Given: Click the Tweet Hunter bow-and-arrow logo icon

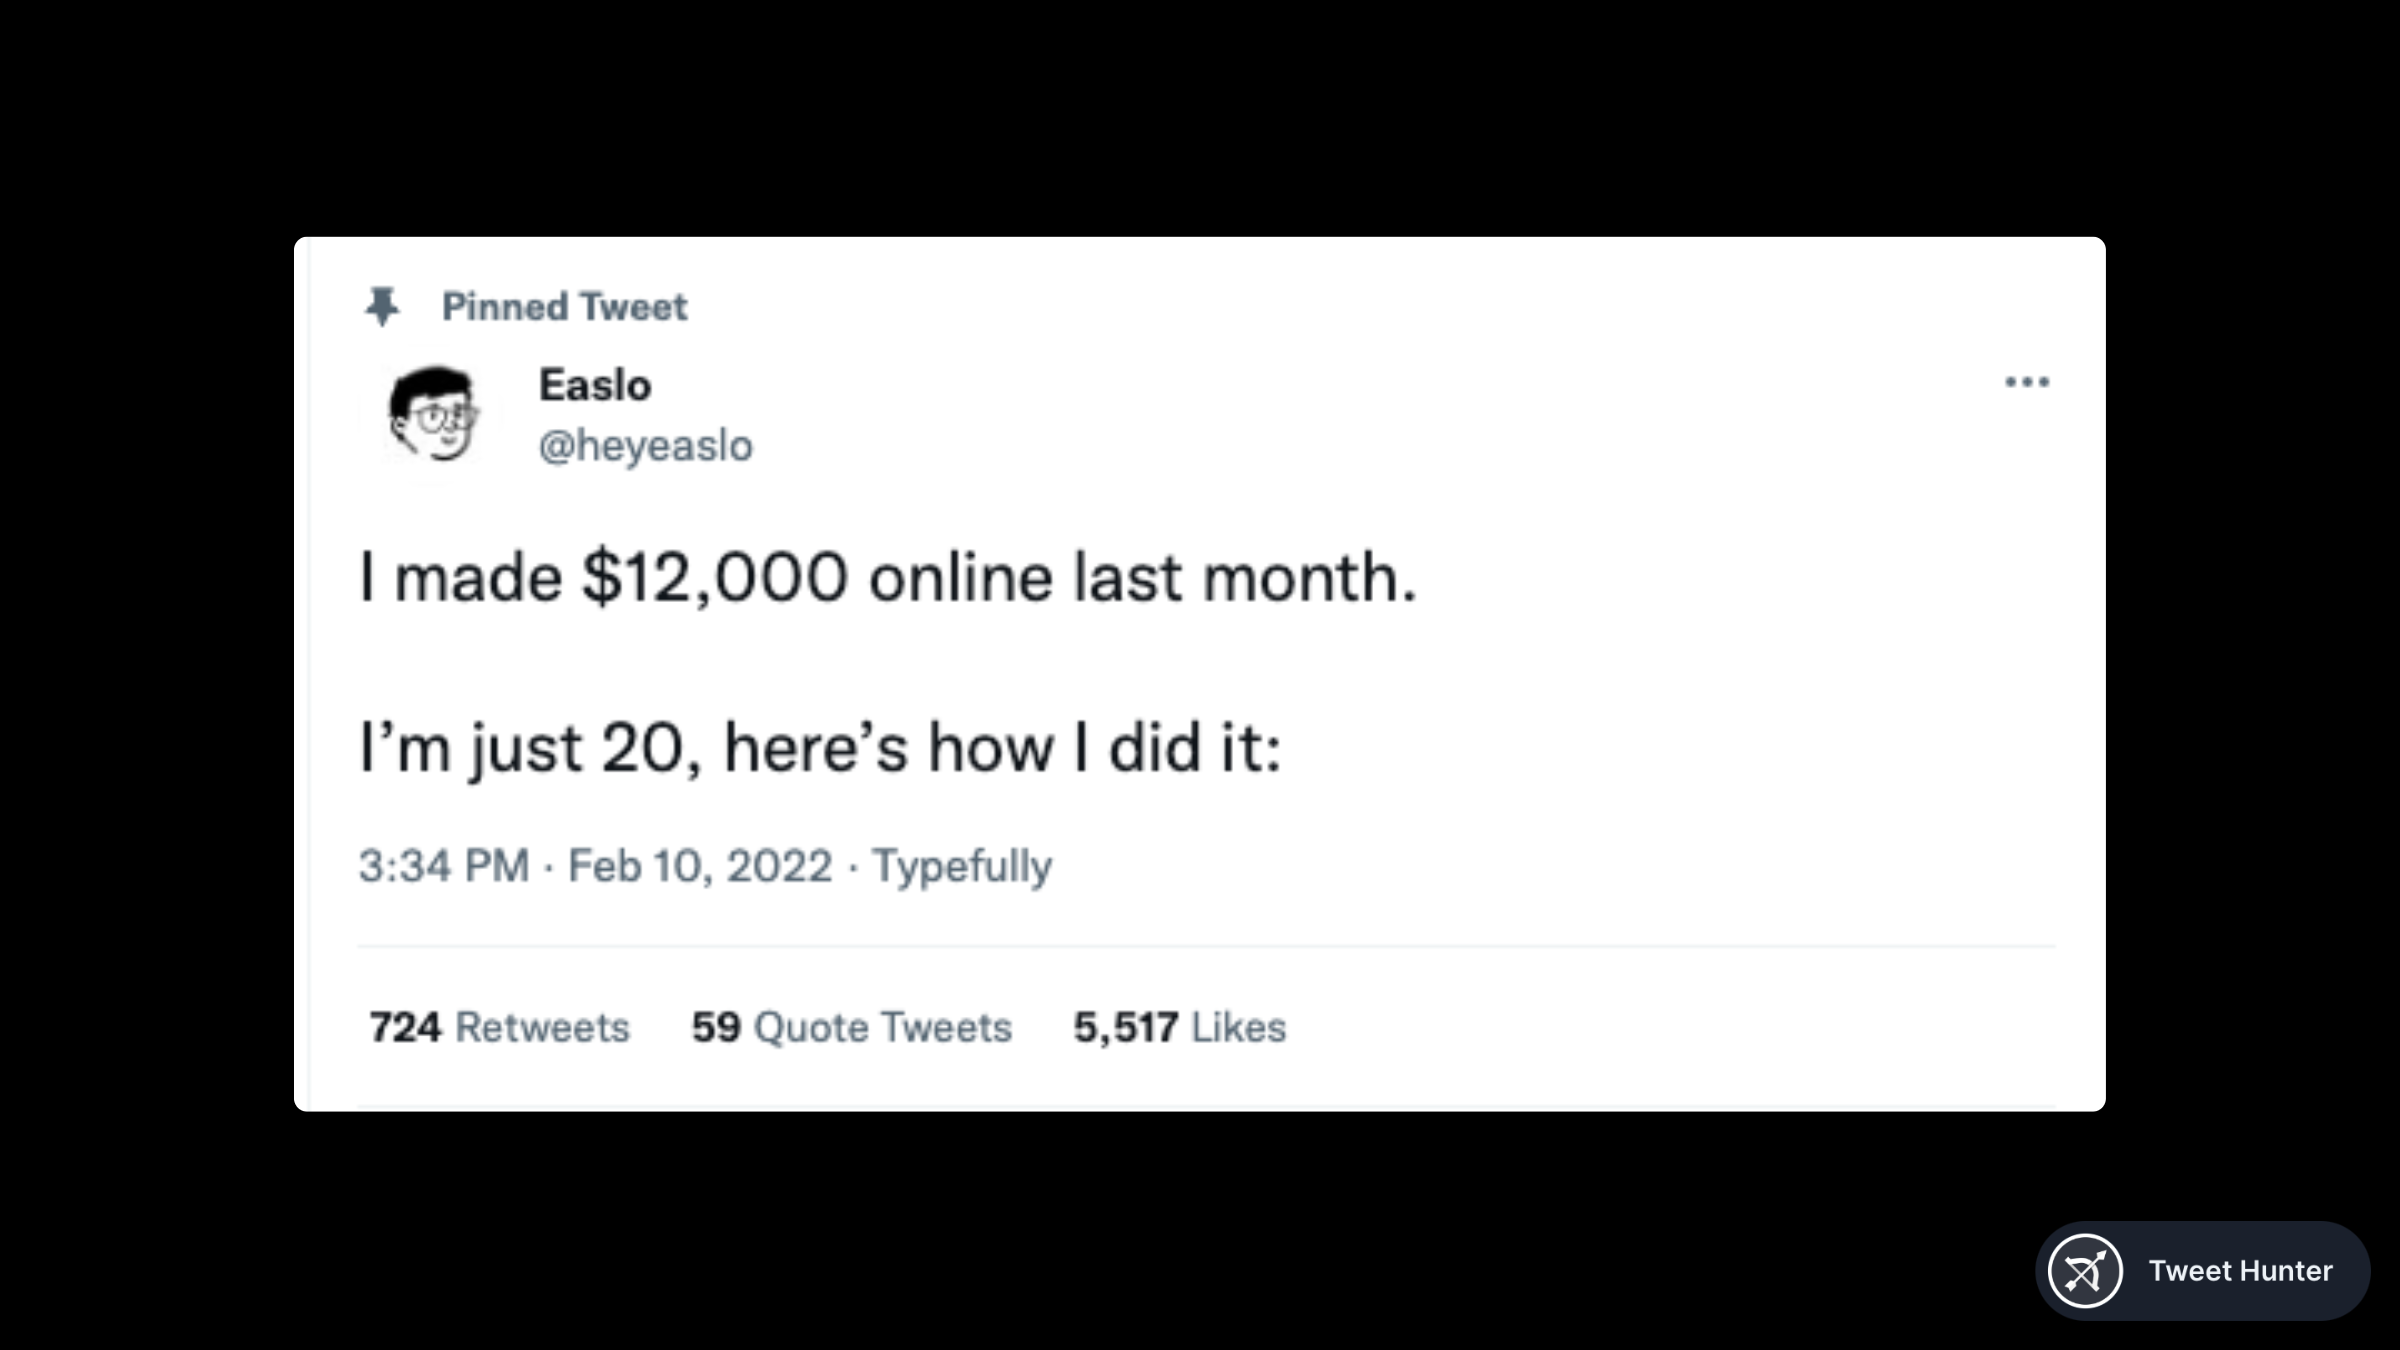Looking at the screenshot, I should [2085, 1271].
